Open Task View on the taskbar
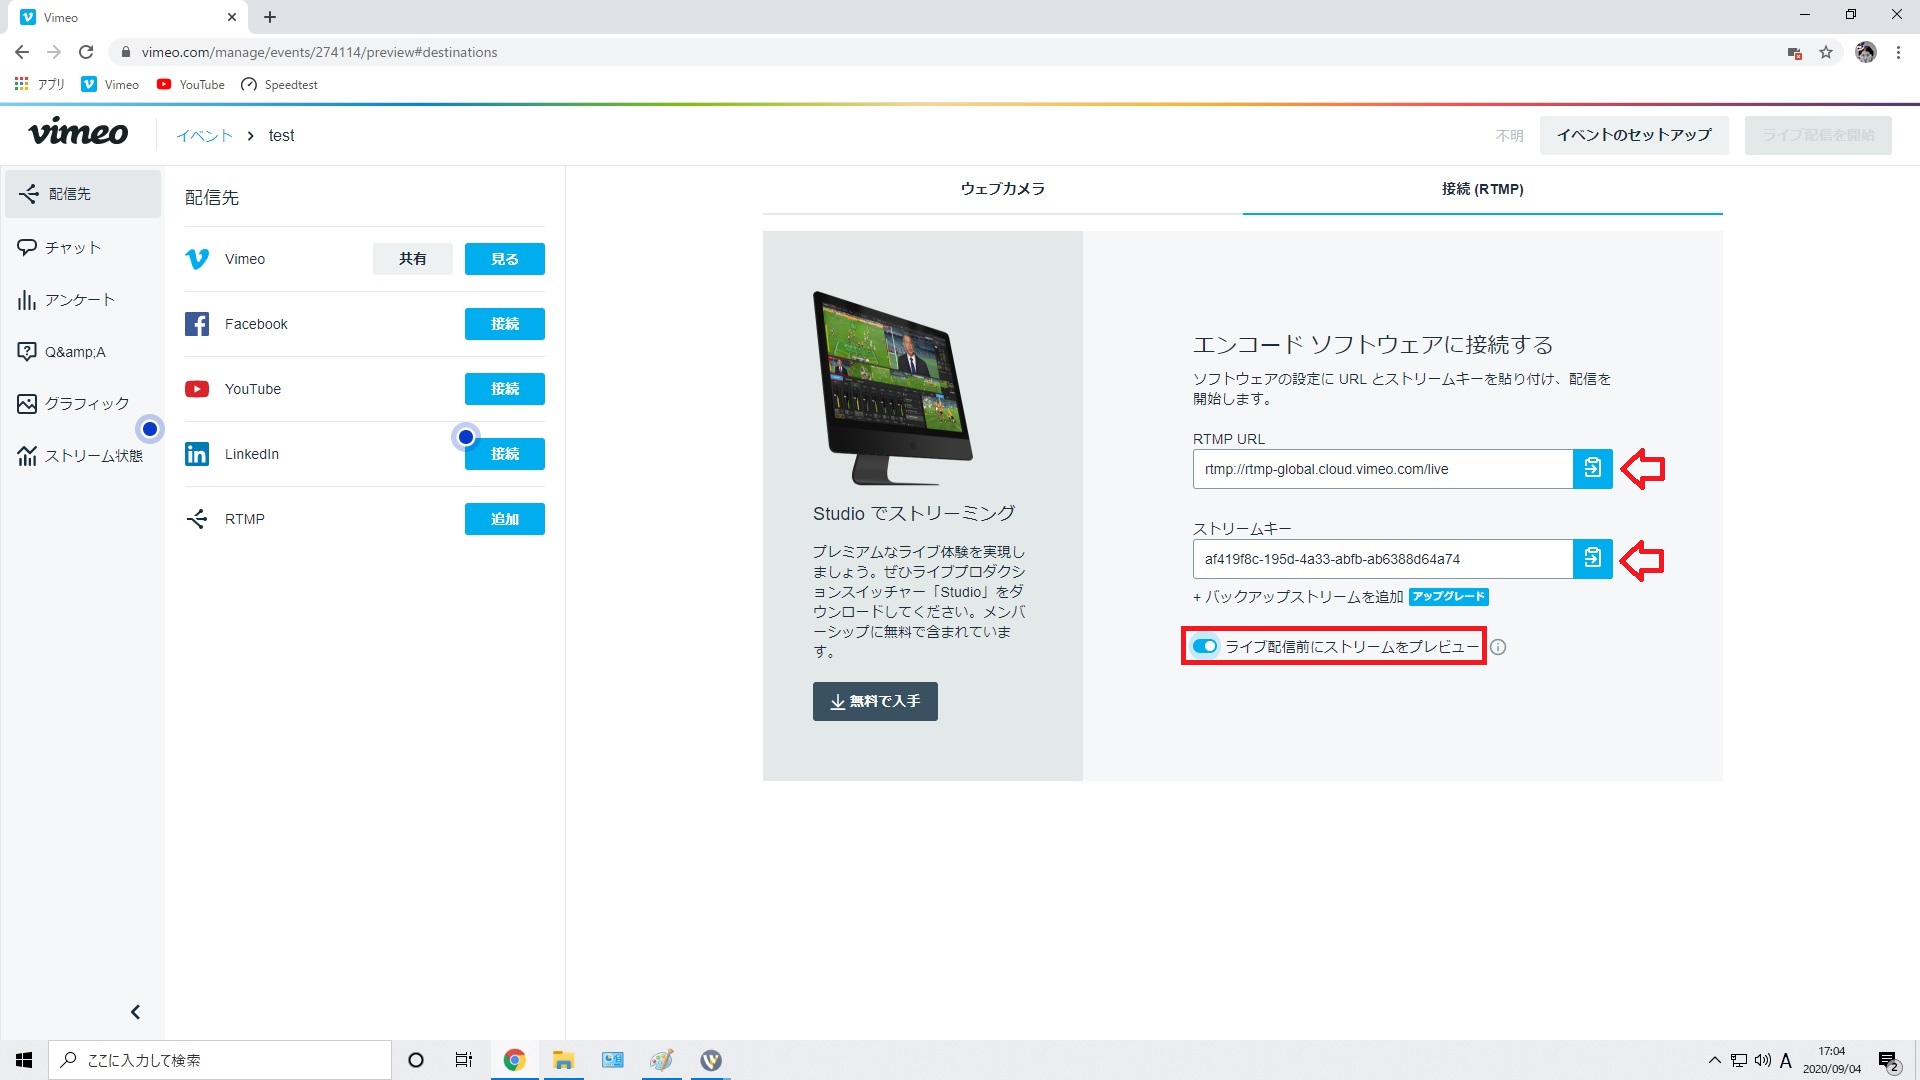 [x=463, y=1060]
